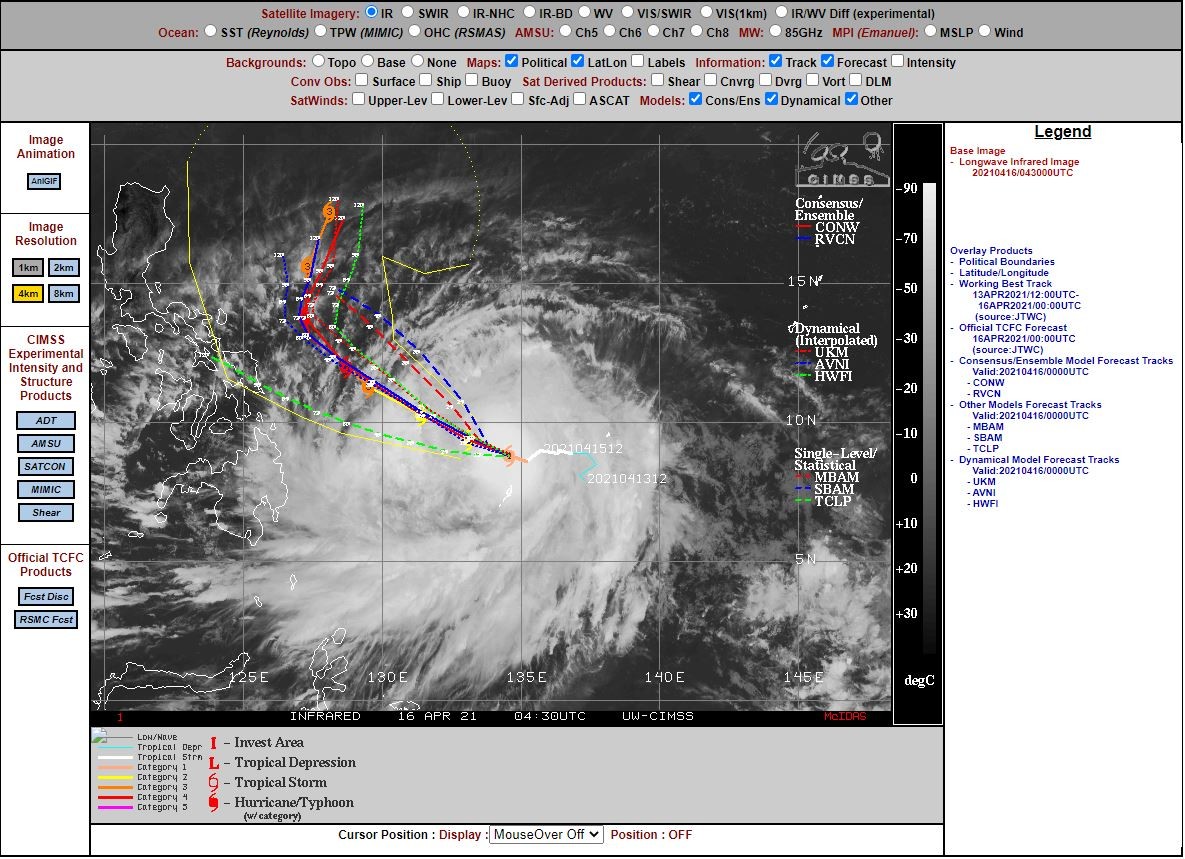Open the MouseOver Off display dropdown

click(546, 834)
